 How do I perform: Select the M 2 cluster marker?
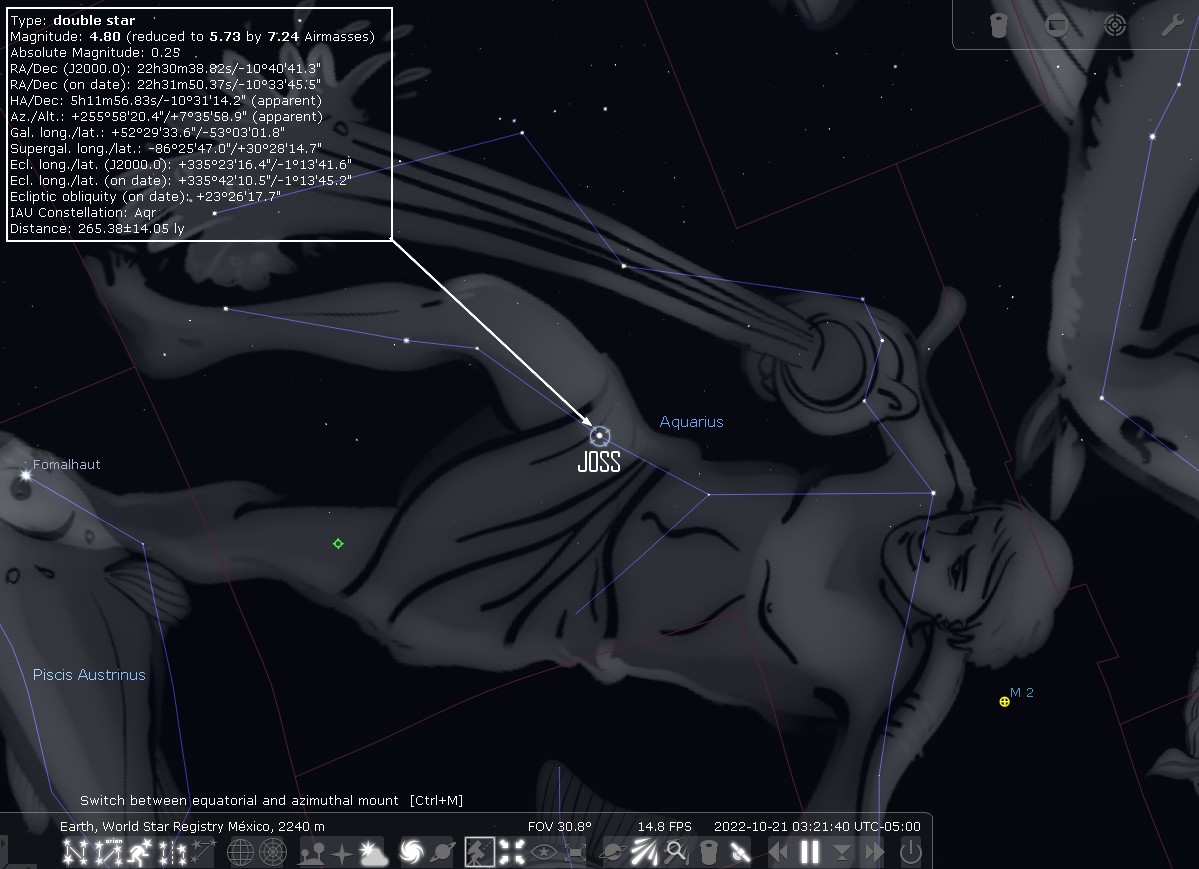1005,701
